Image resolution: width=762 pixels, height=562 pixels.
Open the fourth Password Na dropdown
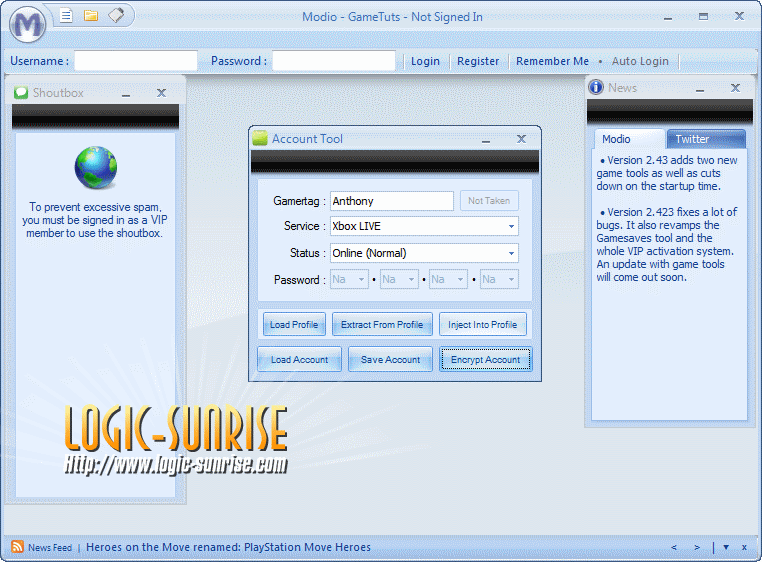point(499,279)
